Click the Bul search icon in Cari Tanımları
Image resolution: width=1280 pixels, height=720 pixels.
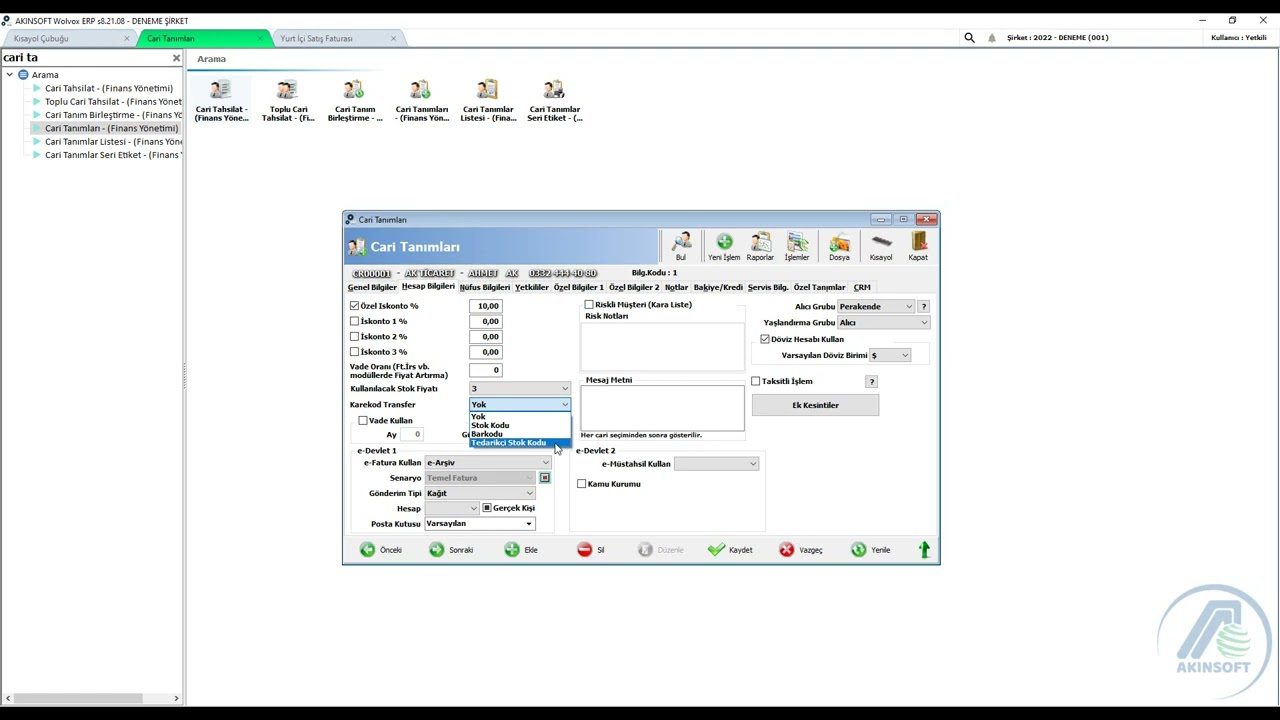(681, 246)
